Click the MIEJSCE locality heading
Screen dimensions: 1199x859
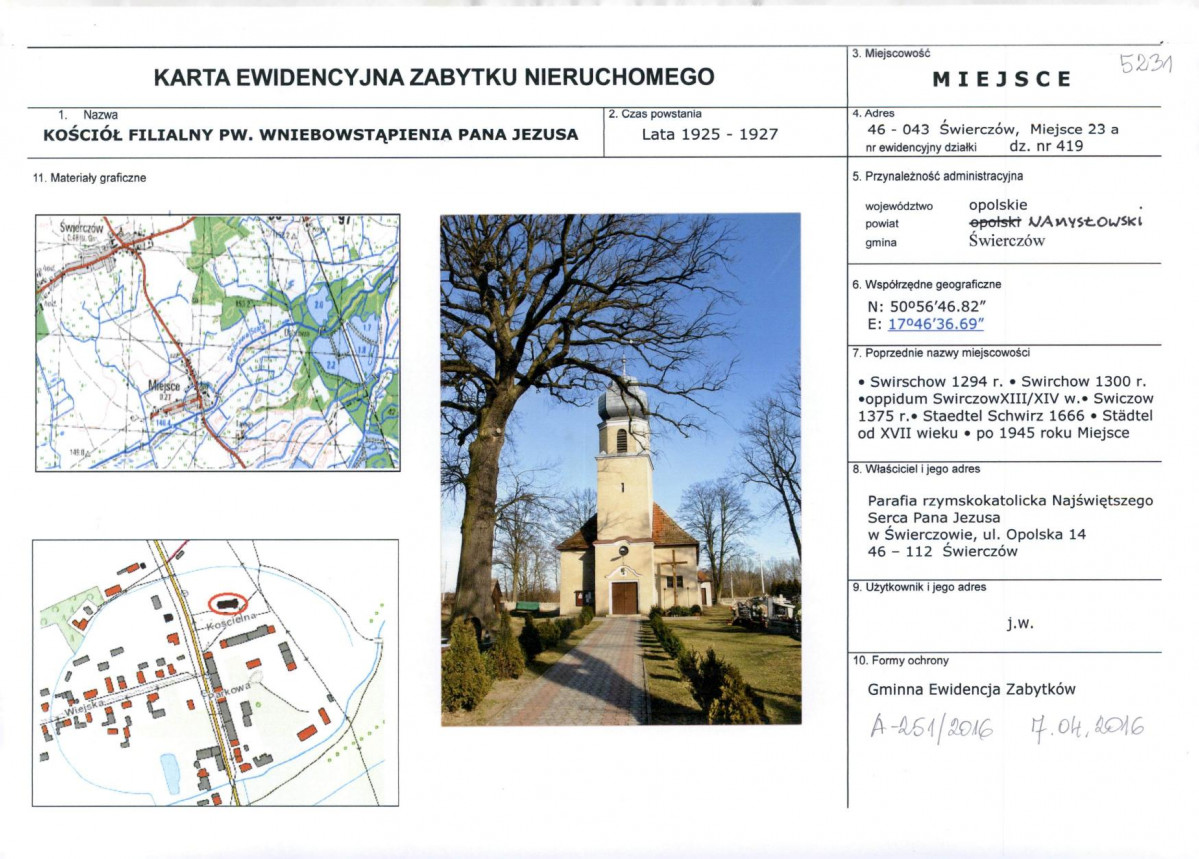tap(1002, 80)
